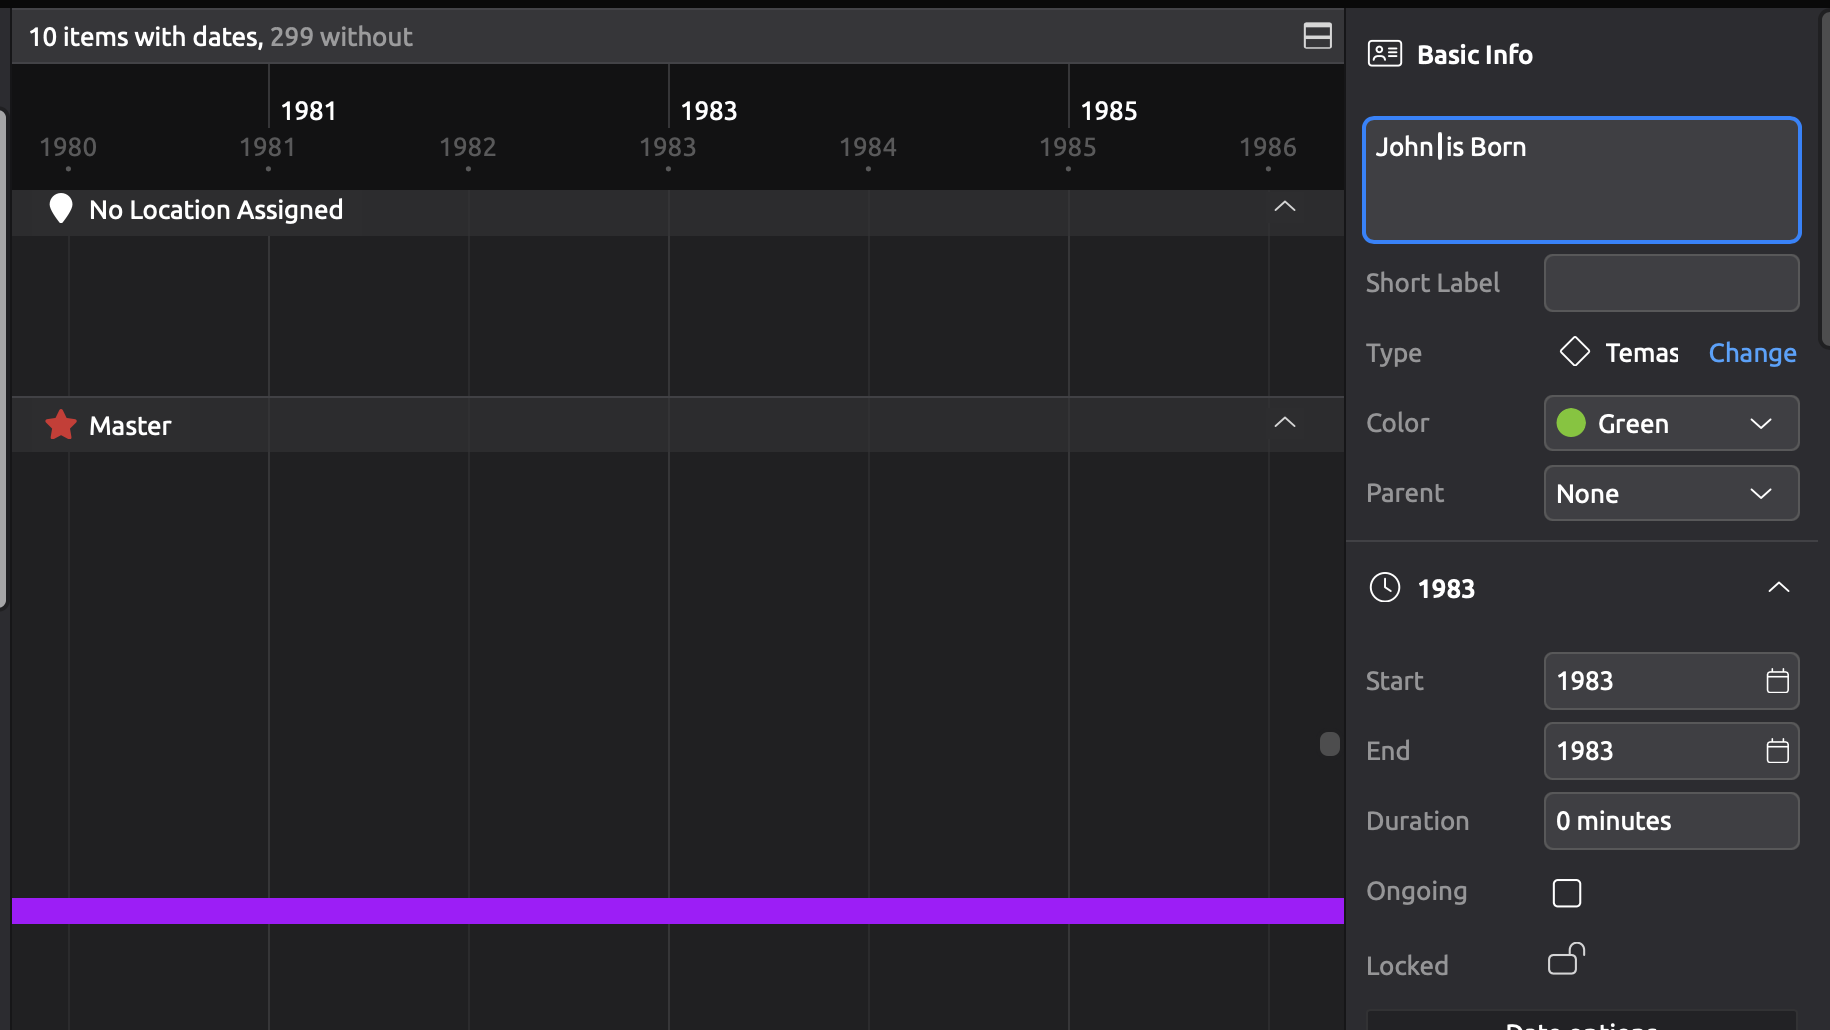Click the 1980 year marker on ruler
Image resolution: width=1830 pixels, height=1030 pixels.
tap(68, 147)
